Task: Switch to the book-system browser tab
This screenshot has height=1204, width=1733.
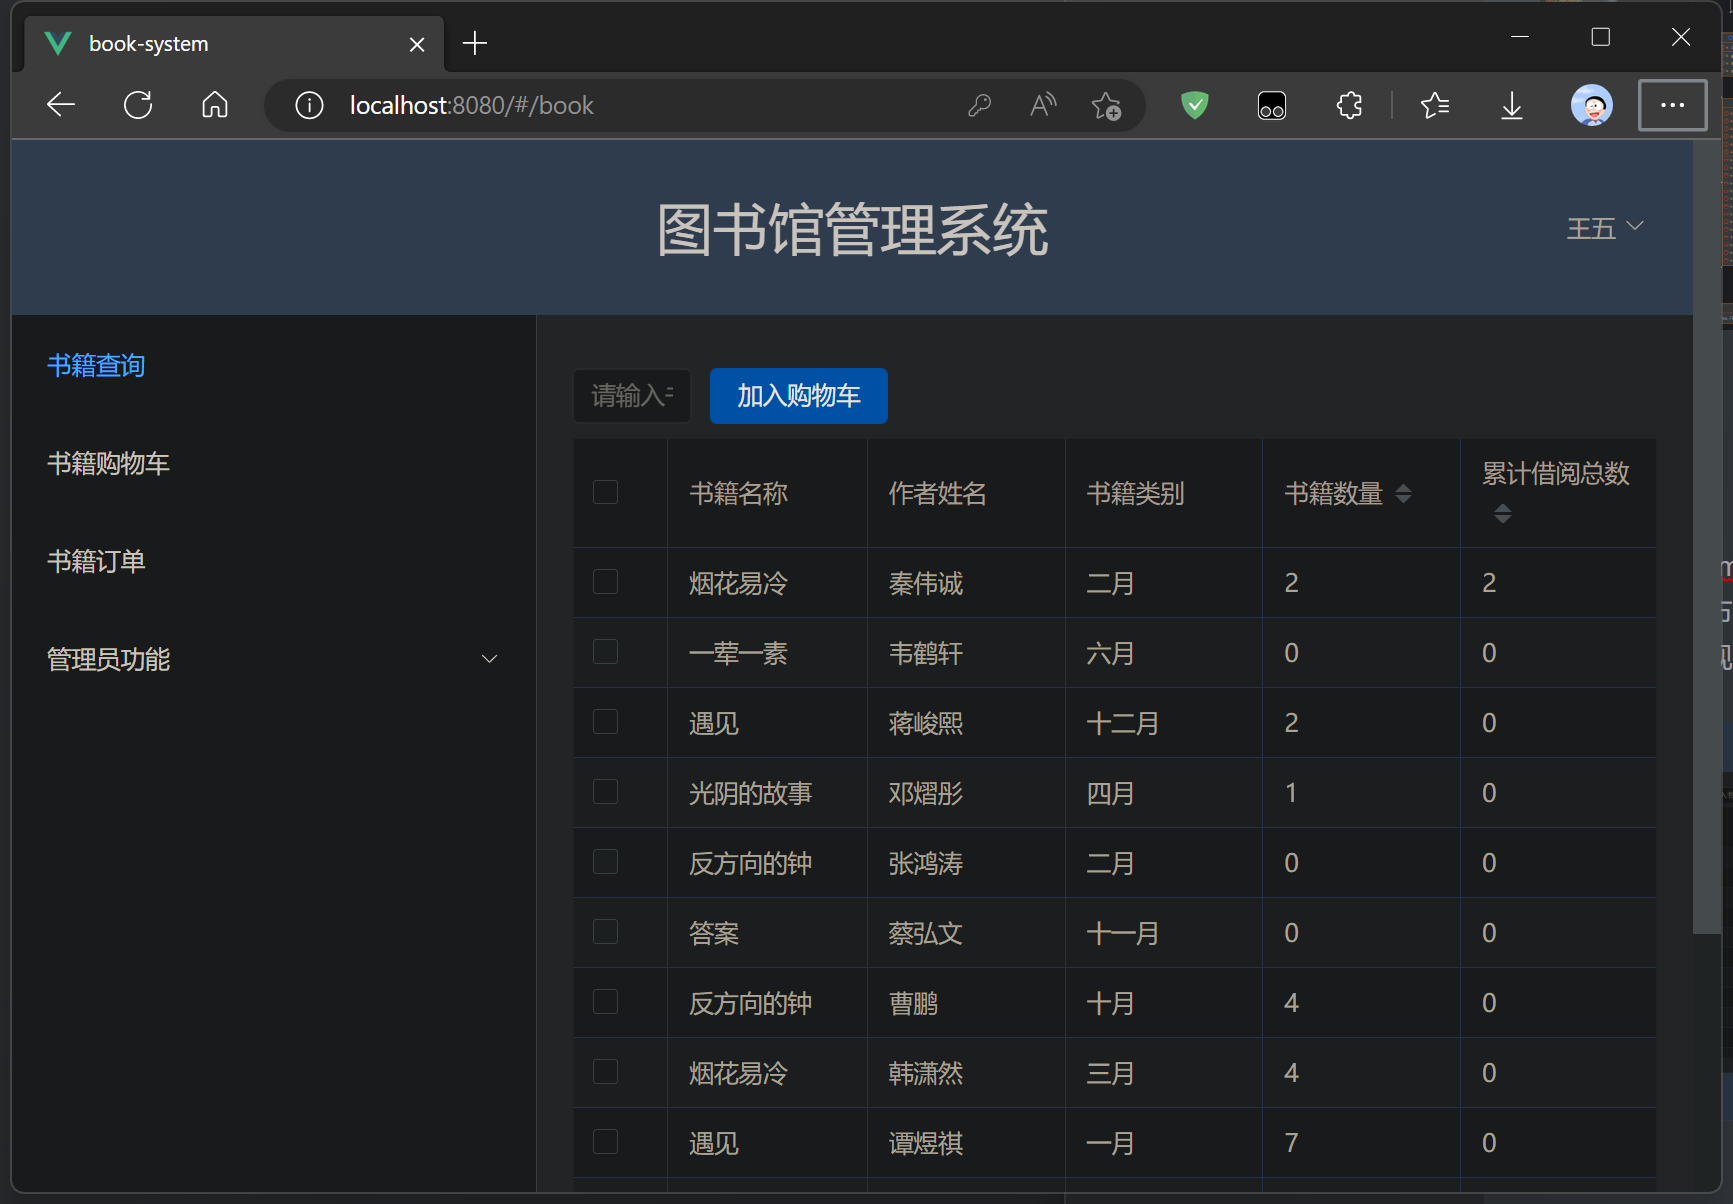Action: pos(234,44)
